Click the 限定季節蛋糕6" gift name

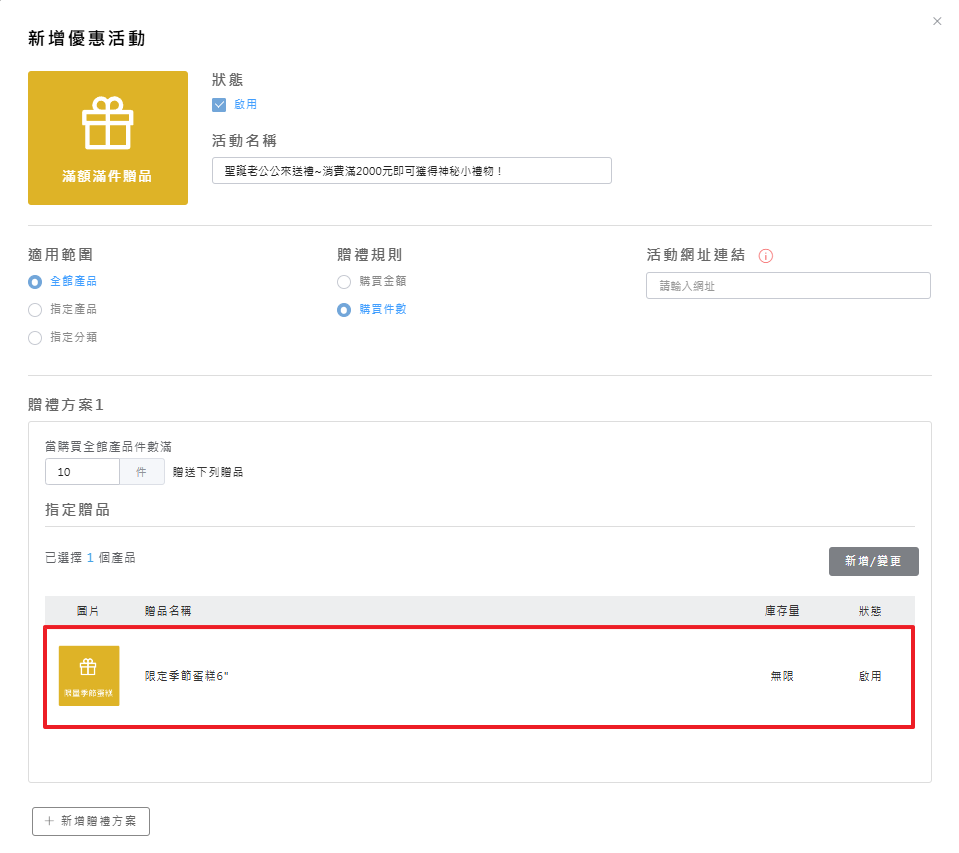coord(187,676)
